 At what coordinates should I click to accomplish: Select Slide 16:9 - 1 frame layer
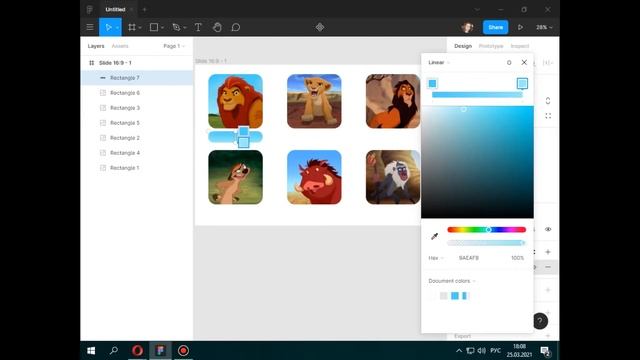137,63
